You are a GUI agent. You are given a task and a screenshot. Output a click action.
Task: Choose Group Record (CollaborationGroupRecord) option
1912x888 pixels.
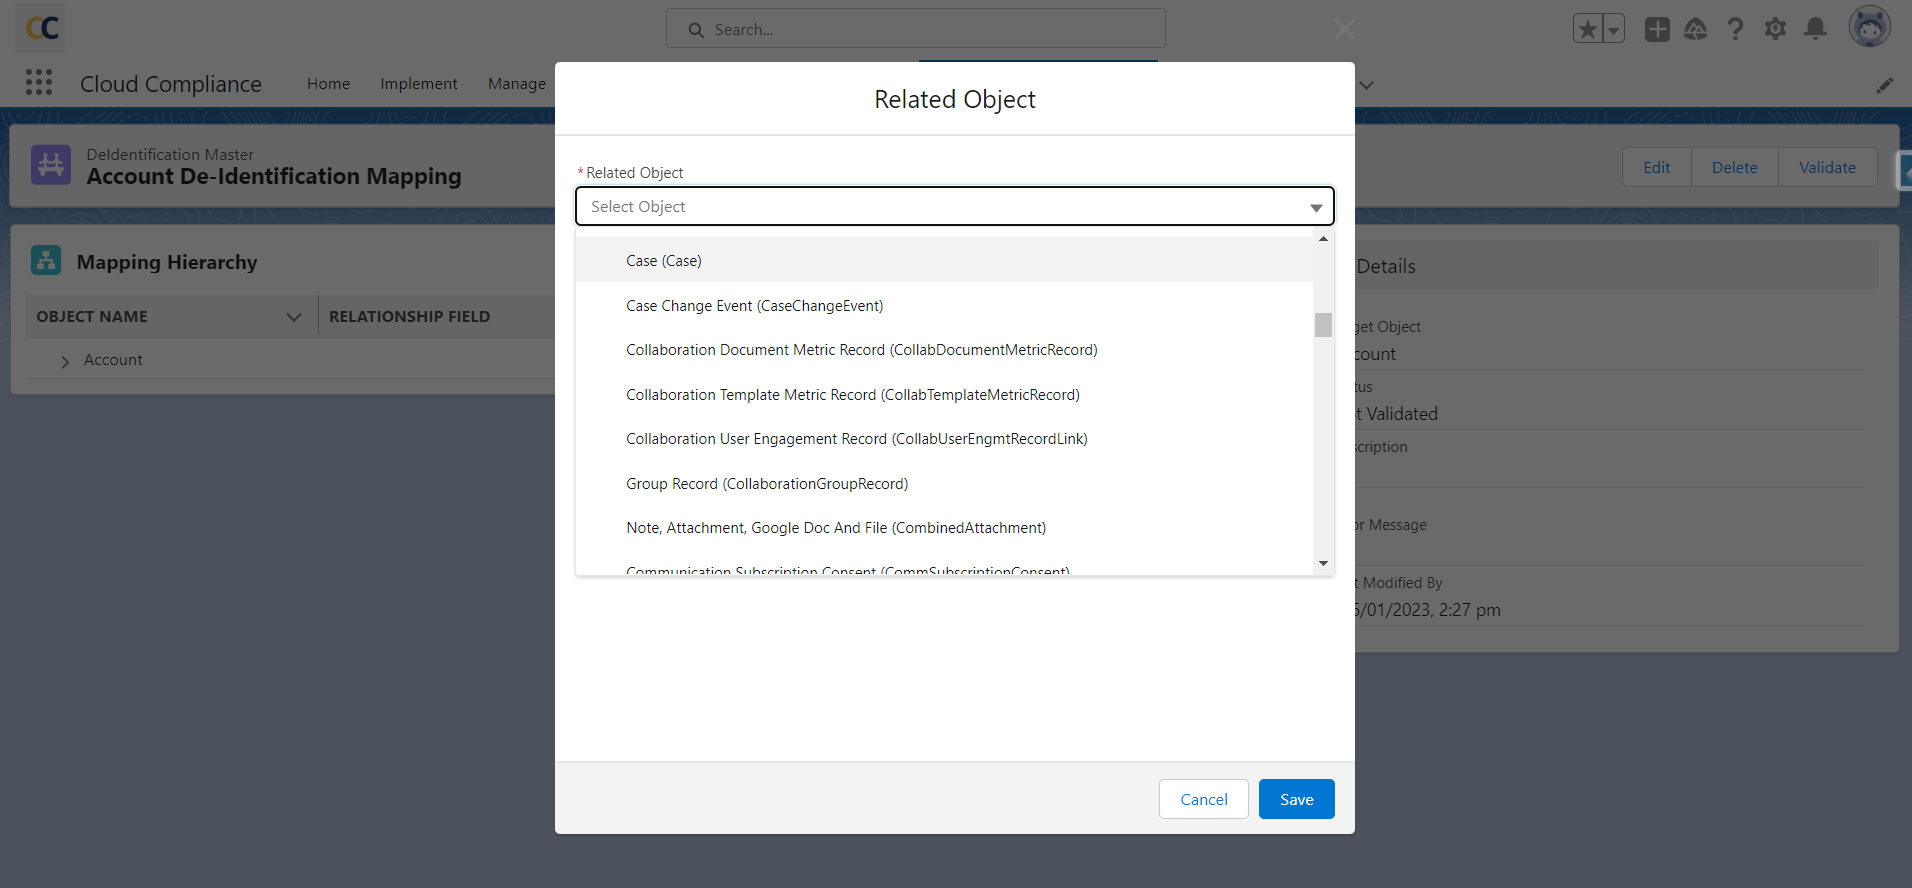(x=767, y=484)
